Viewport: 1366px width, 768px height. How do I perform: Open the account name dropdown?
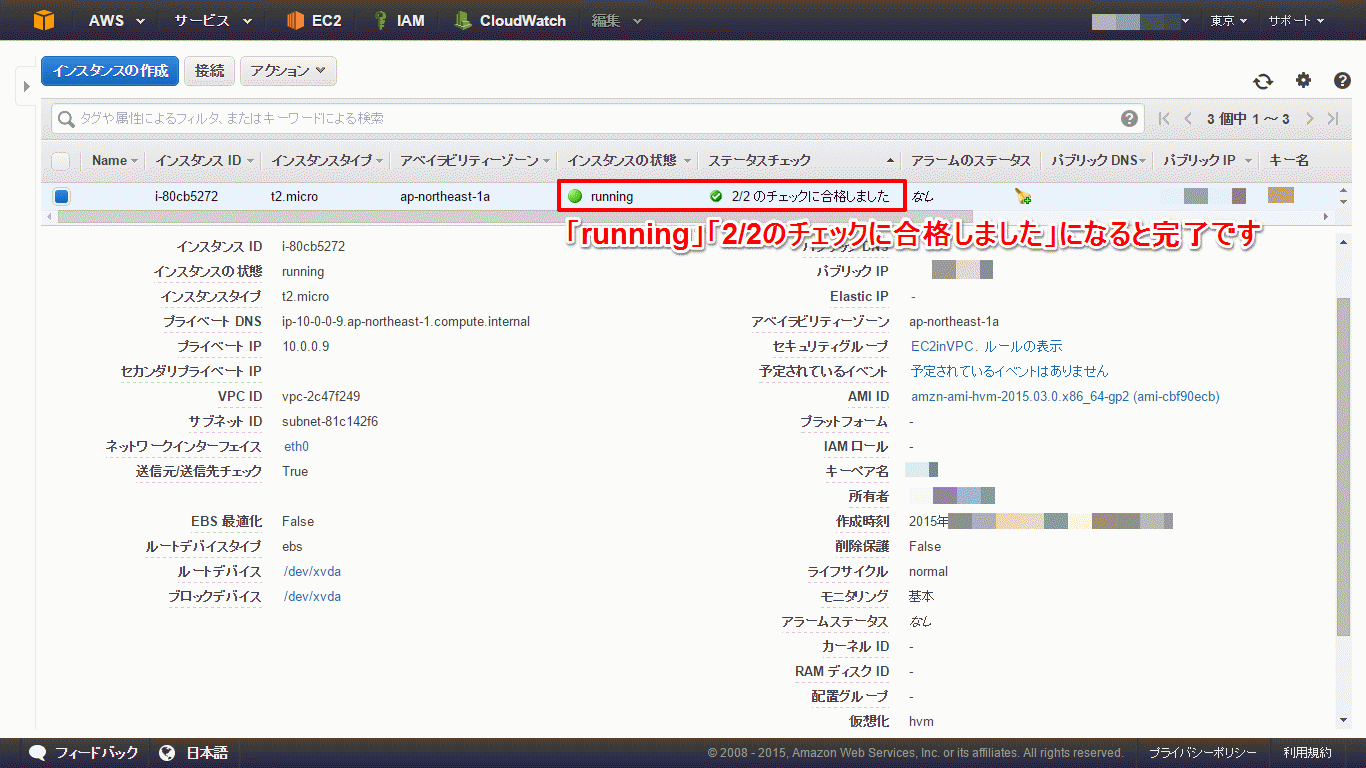click(1141, 20)
